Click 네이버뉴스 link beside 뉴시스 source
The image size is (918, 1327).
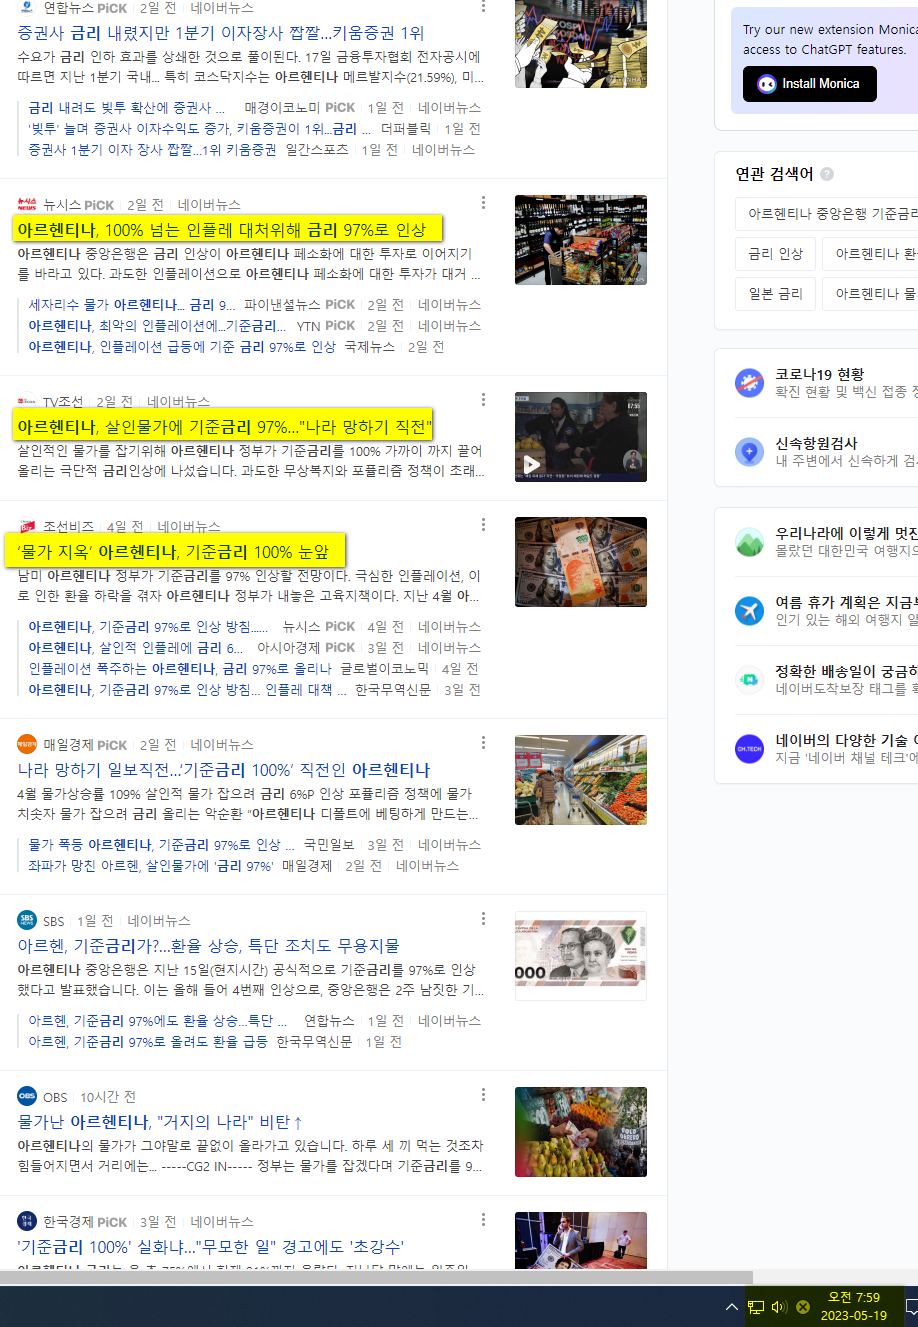click(x=209, y=205)
